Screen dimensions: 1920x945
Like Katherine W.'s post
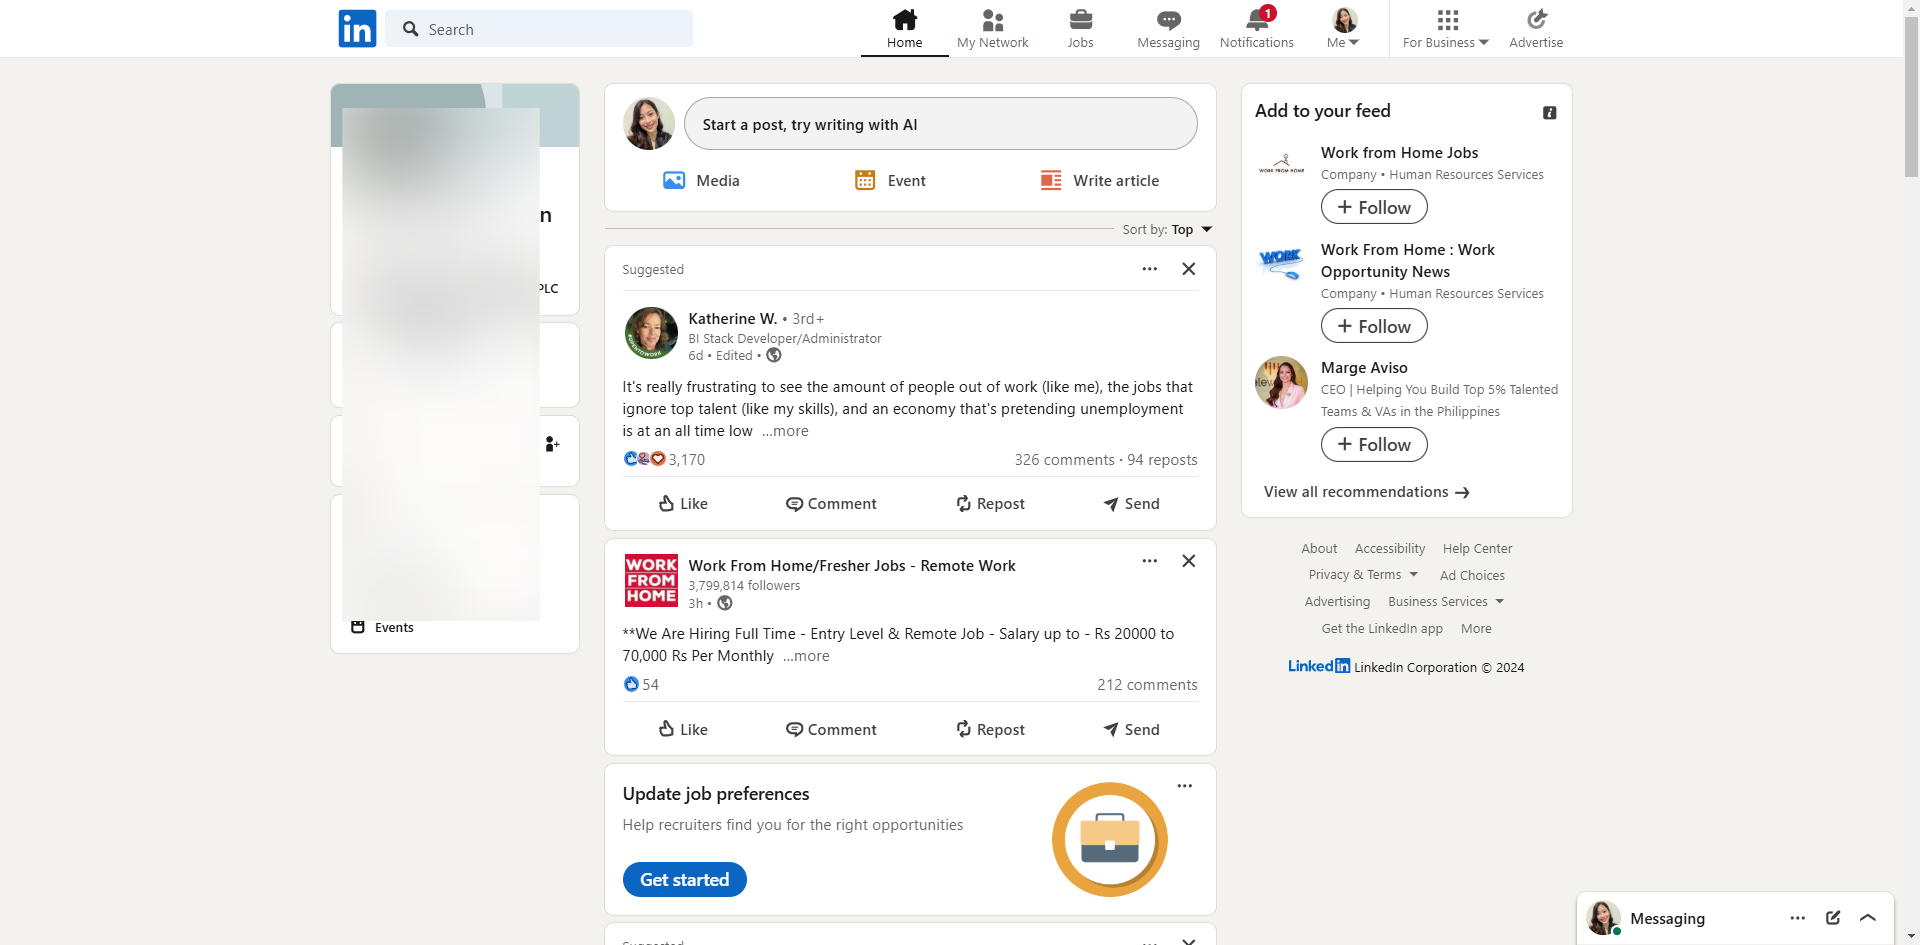point(683,504)
